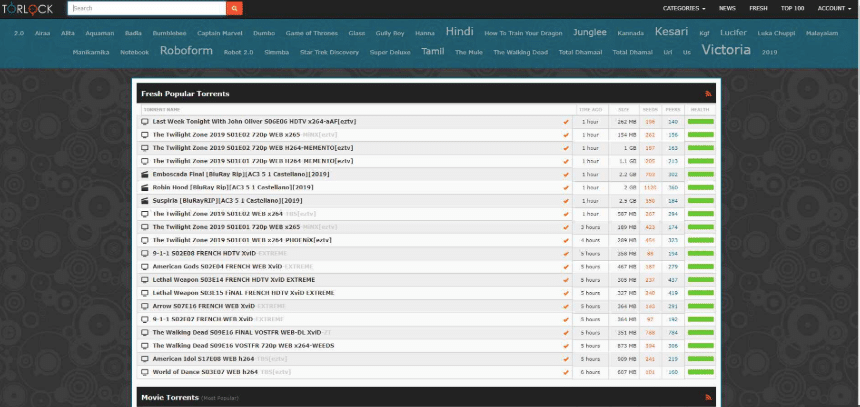Open American Idol S17E08 WEB torrent
Viewport: 860px width, 407px height.
click(220, 359)
